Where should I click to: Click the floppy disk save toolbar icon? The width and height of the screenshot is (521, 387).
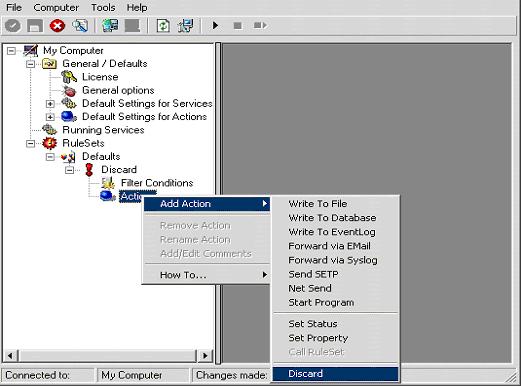pyautogui.click(x=35, y=26)
